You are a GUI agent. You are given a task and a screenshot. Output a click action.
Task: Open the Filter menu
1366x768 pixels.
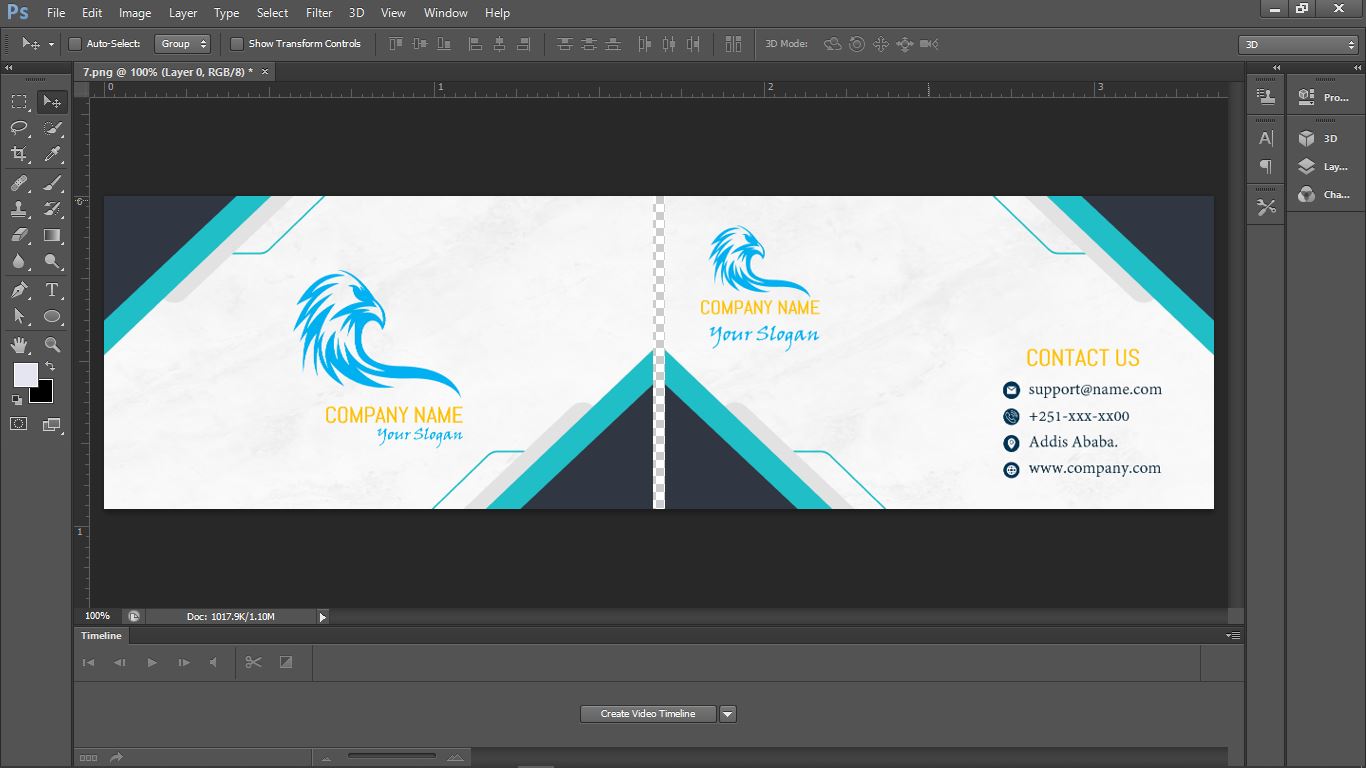pos(319,13)
